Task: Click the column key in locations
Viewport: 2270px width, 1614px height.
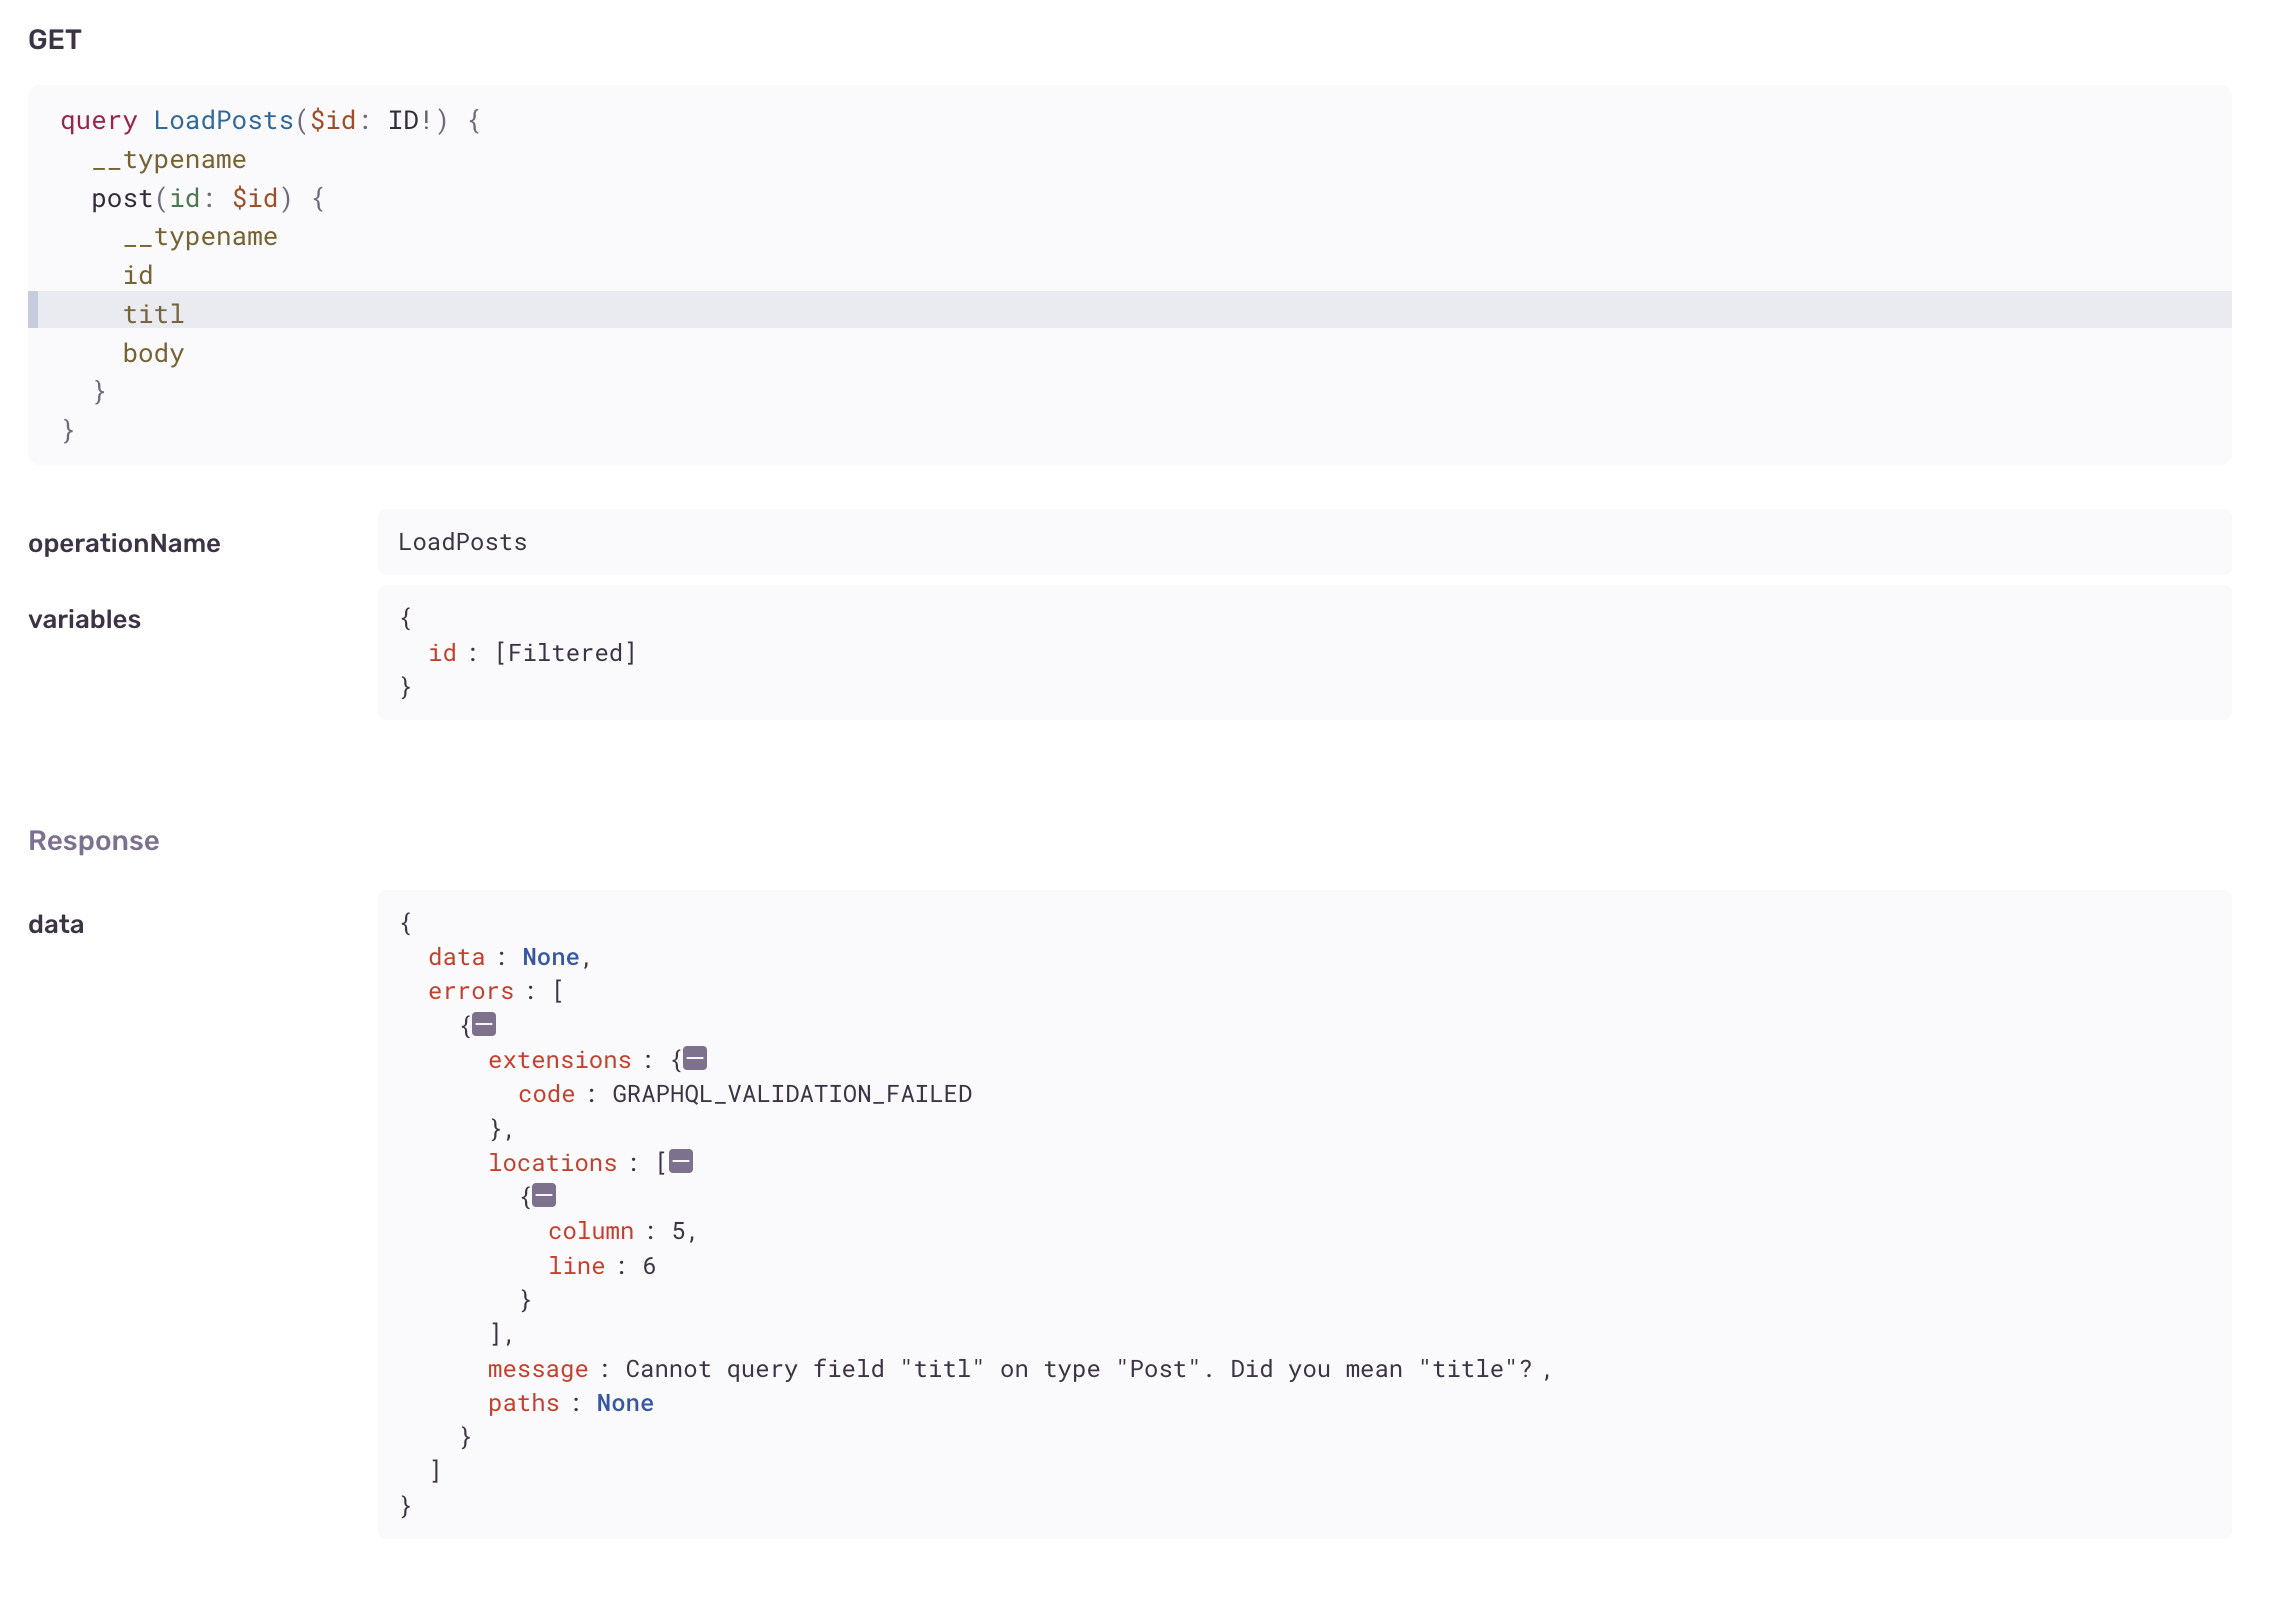Action: pos(591,1231)
